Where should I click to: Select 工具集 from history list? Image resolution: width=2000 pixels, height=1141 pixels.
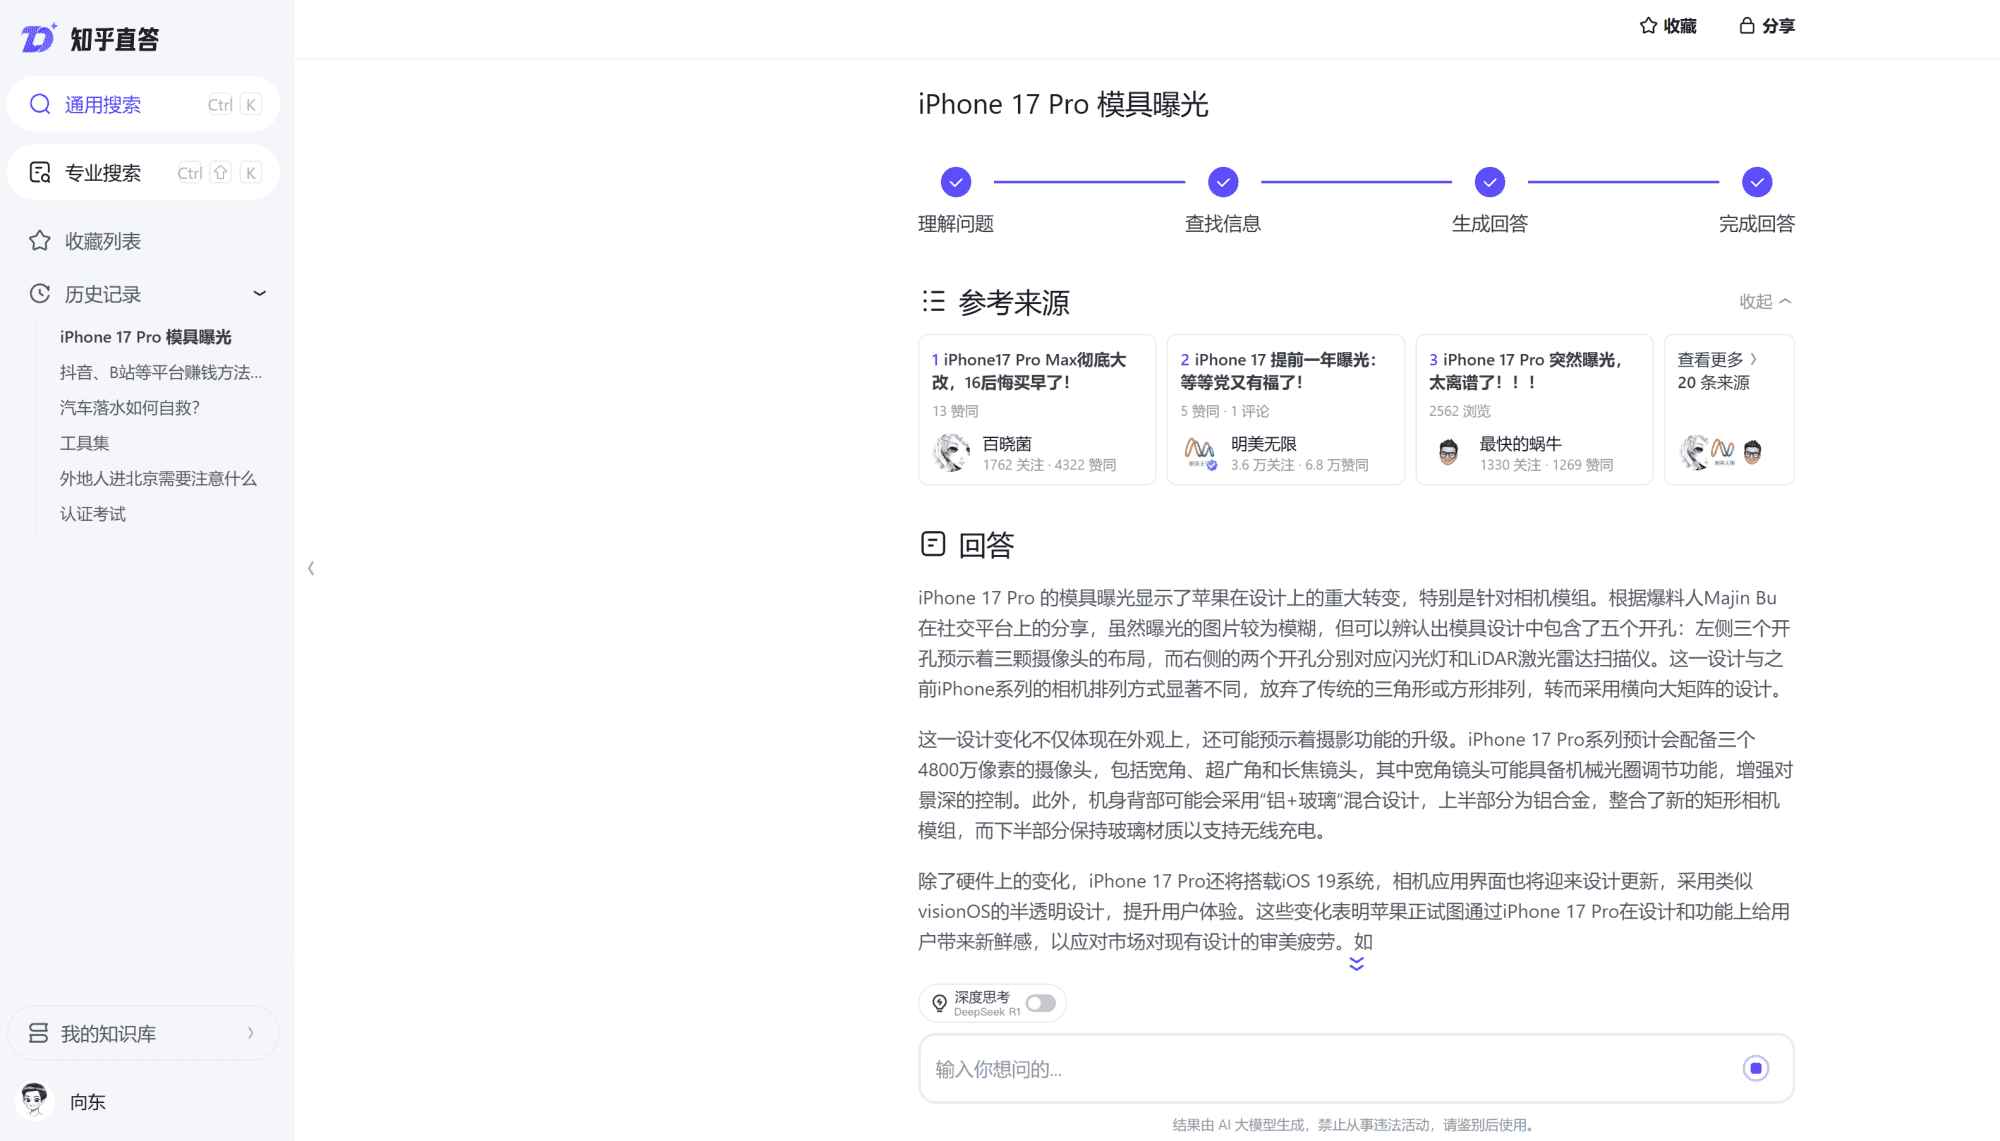84,442
